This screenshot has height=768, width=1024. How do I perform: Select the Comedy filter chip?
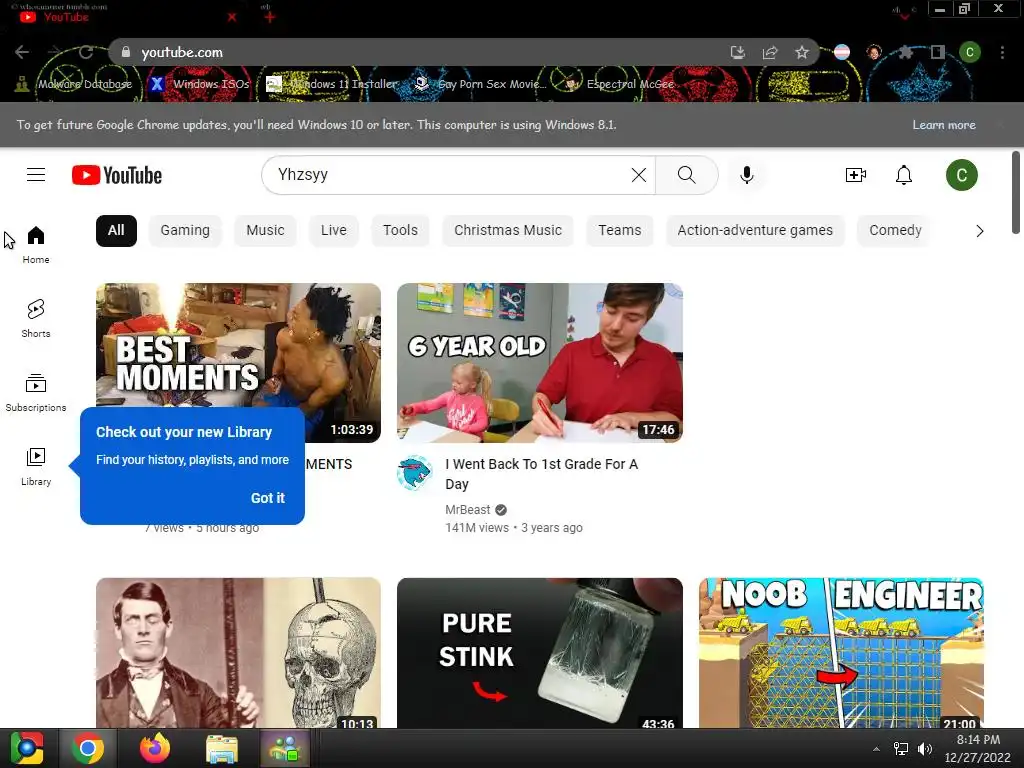tap(895, 231)
